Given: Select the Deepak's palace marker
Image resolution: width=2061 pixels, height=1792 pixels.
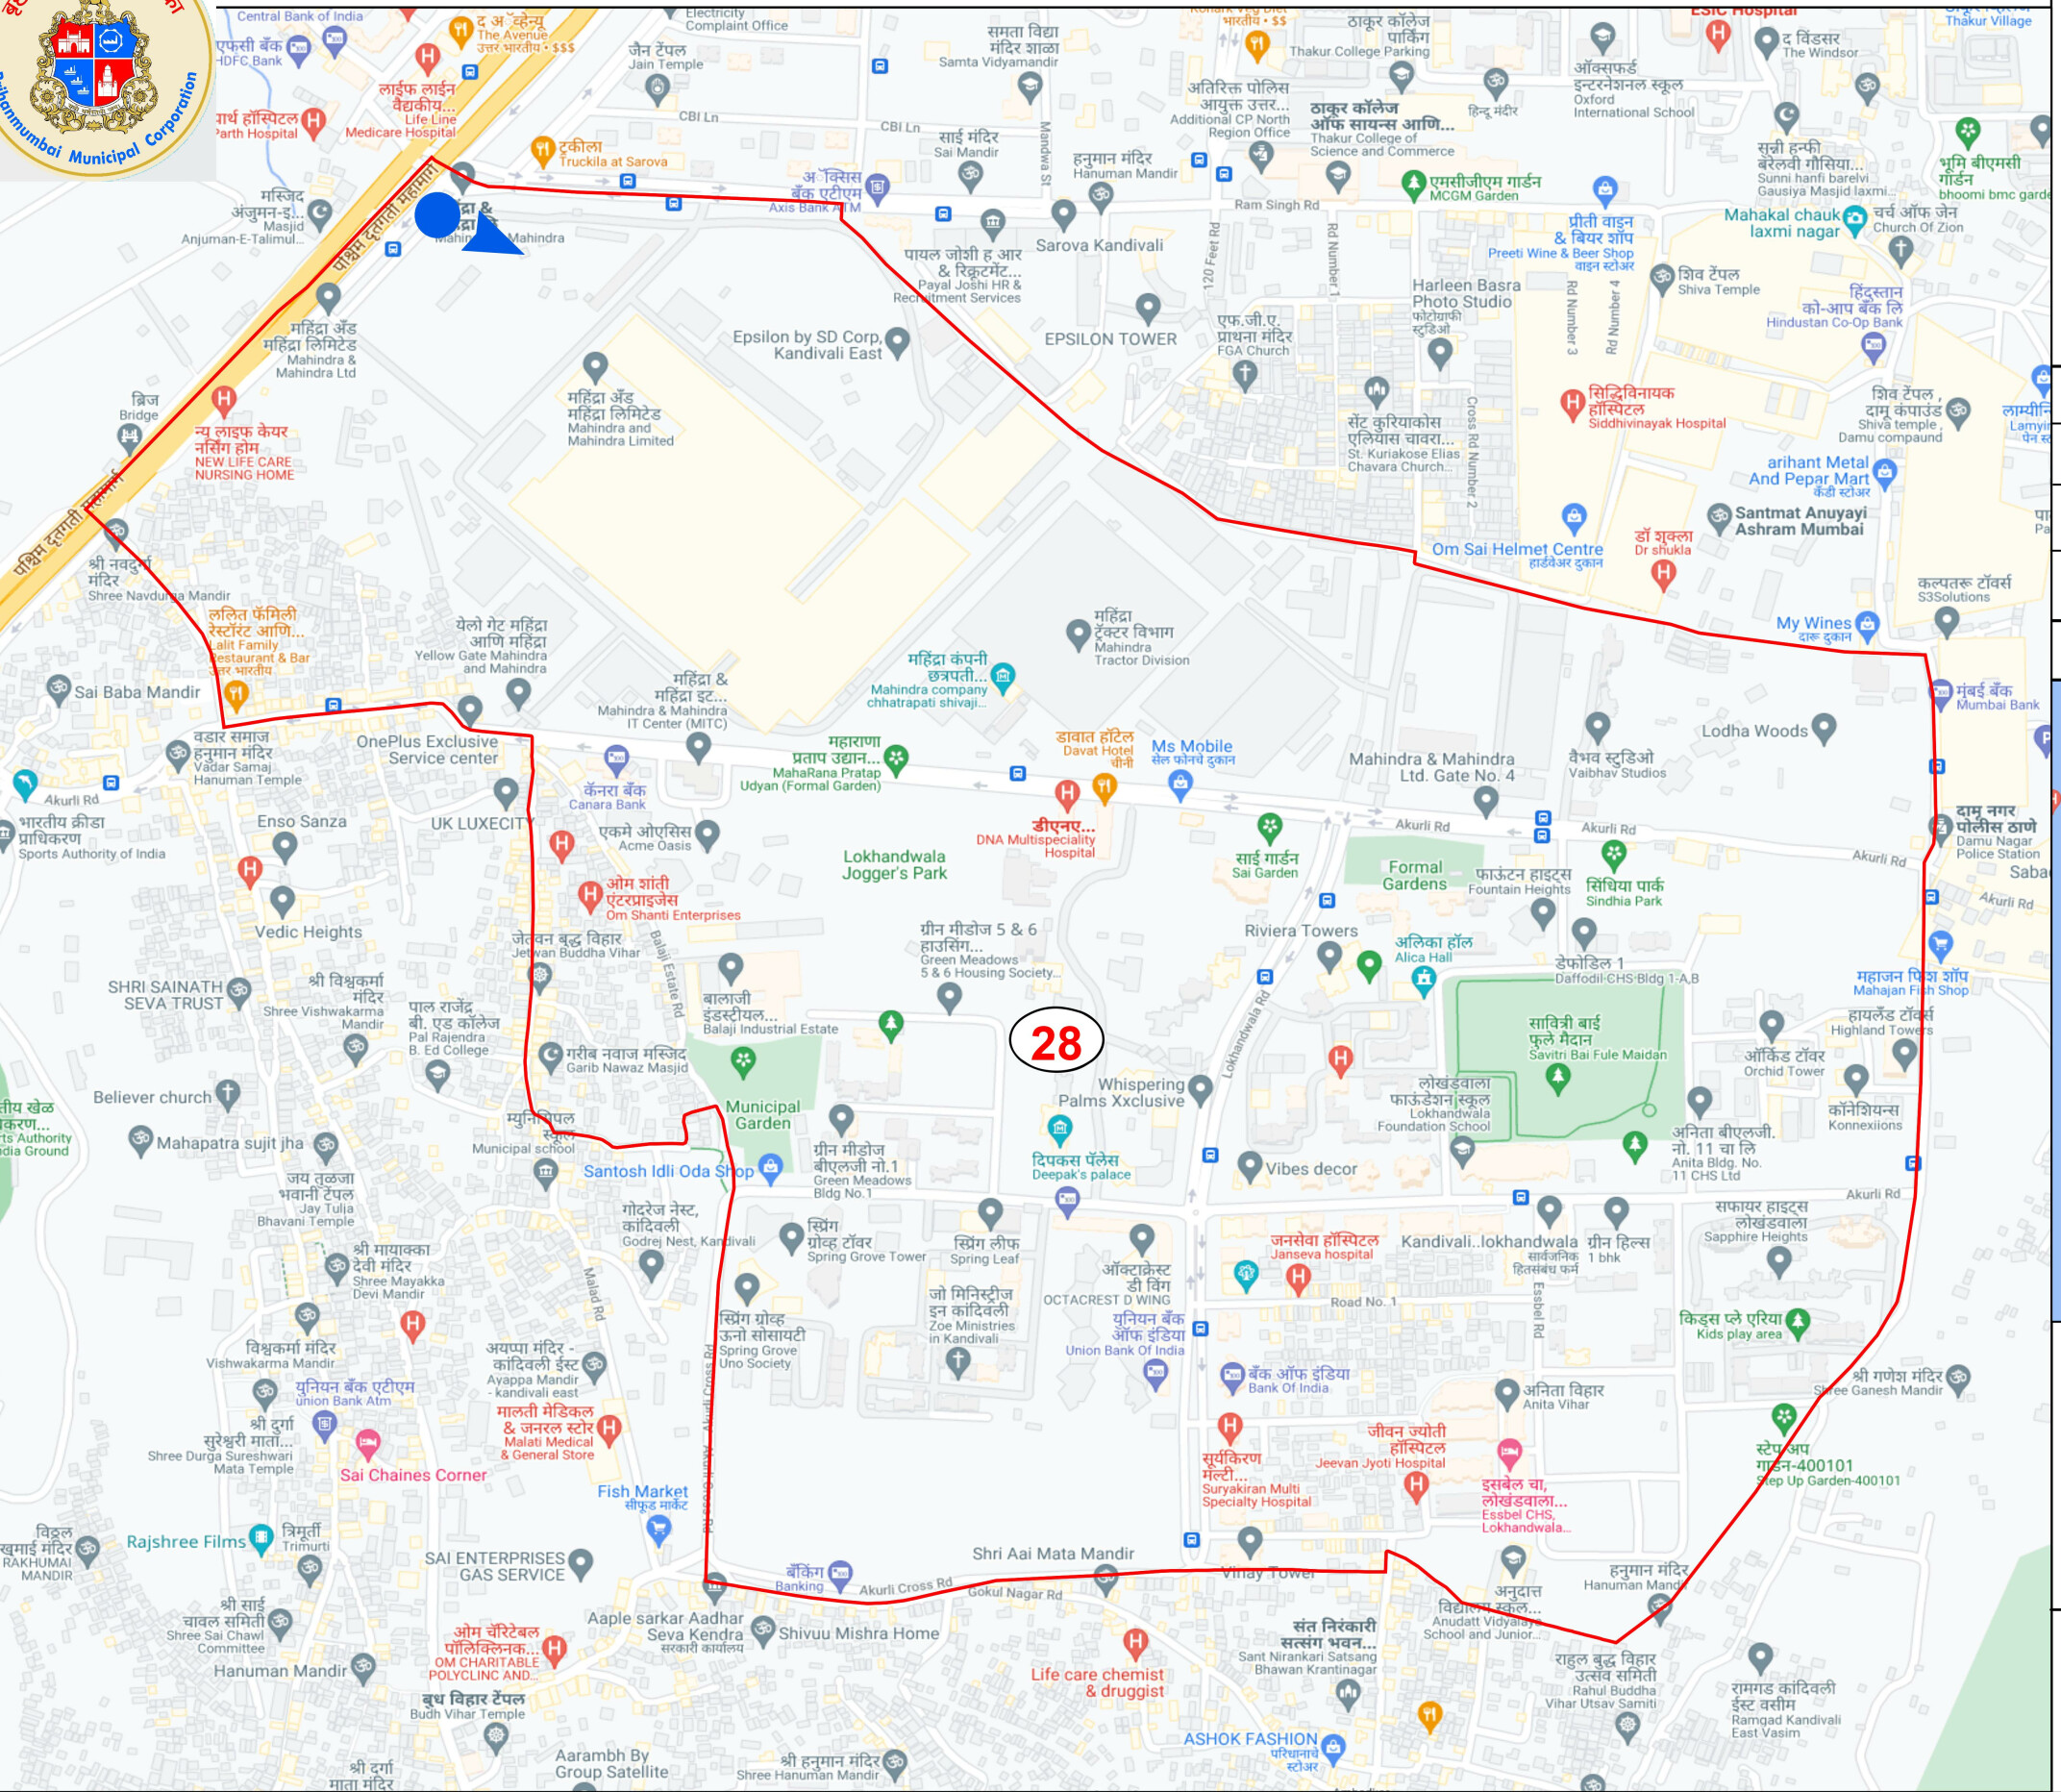Looking at the screenshot, I should 1059,1130.
